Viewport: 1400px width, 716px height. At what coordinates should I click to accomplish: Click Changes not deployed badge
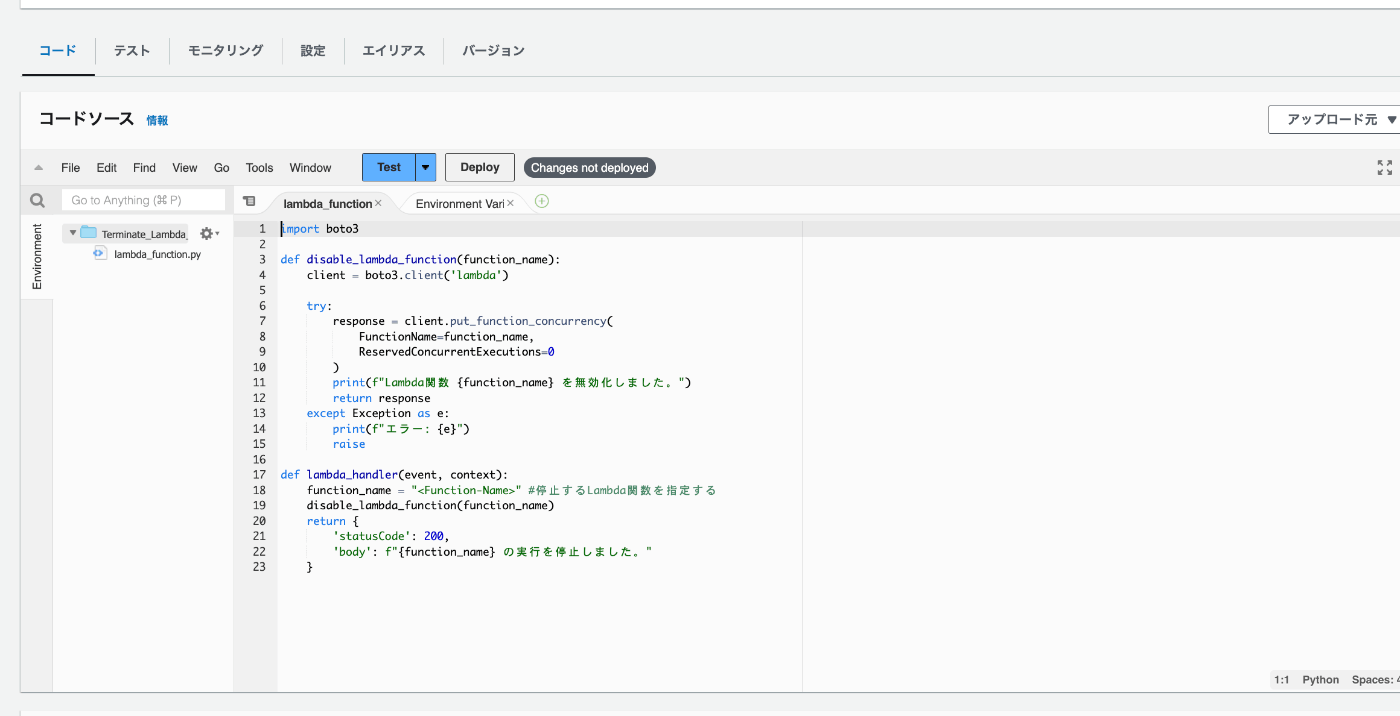pyautogui.click(x=590, y=168)
